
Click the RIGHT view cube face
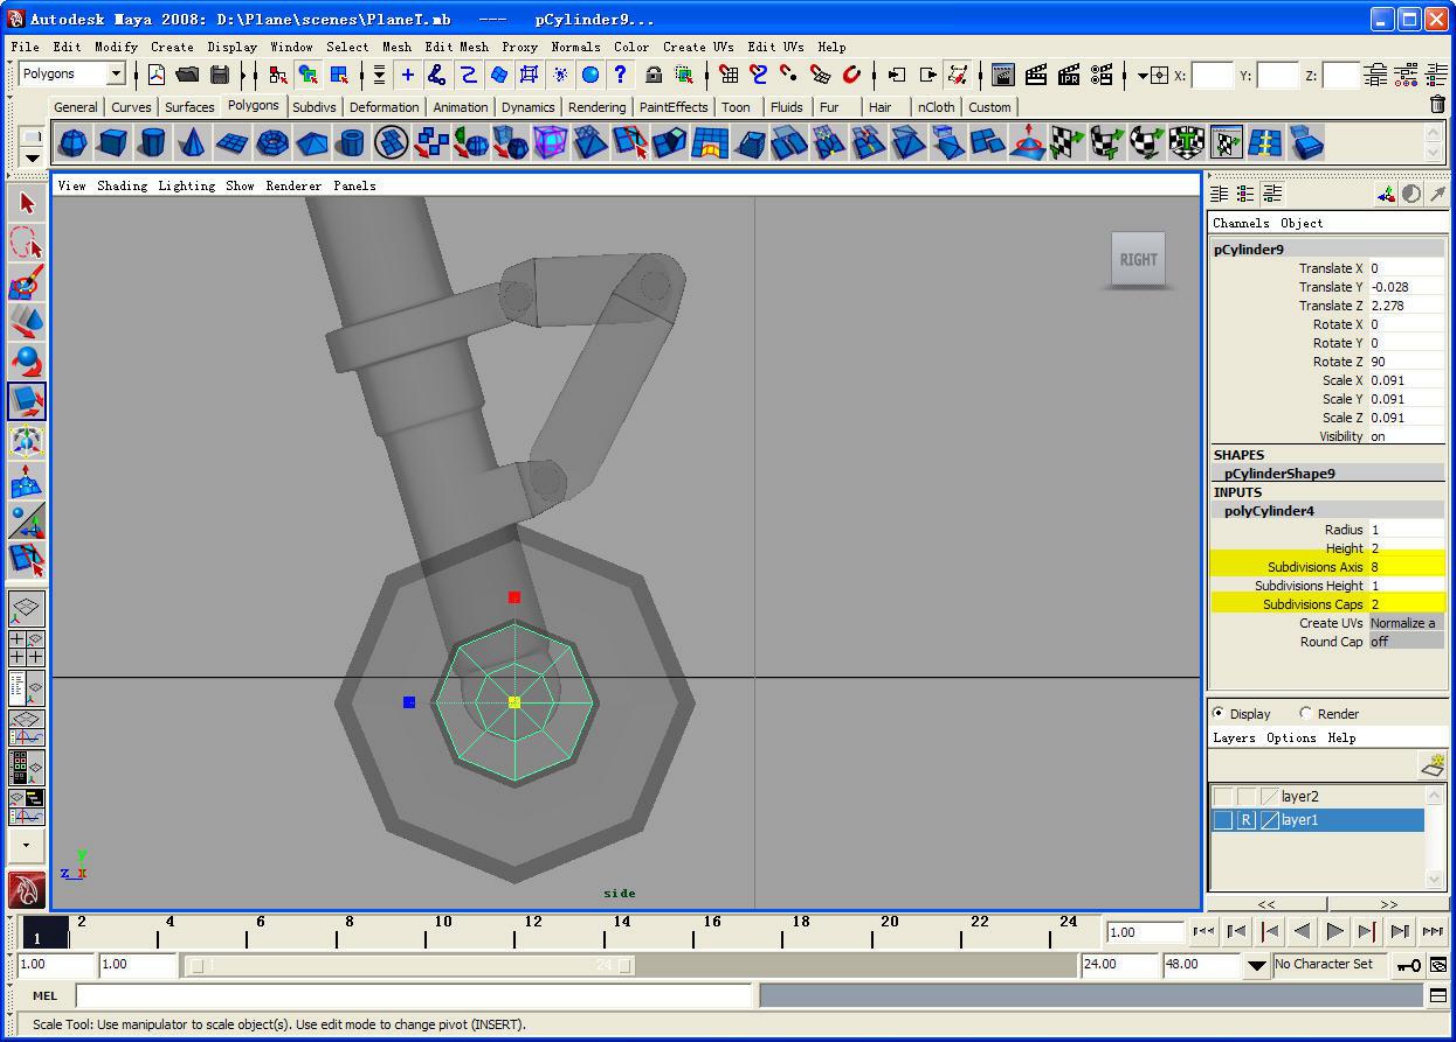[1138, 260]
